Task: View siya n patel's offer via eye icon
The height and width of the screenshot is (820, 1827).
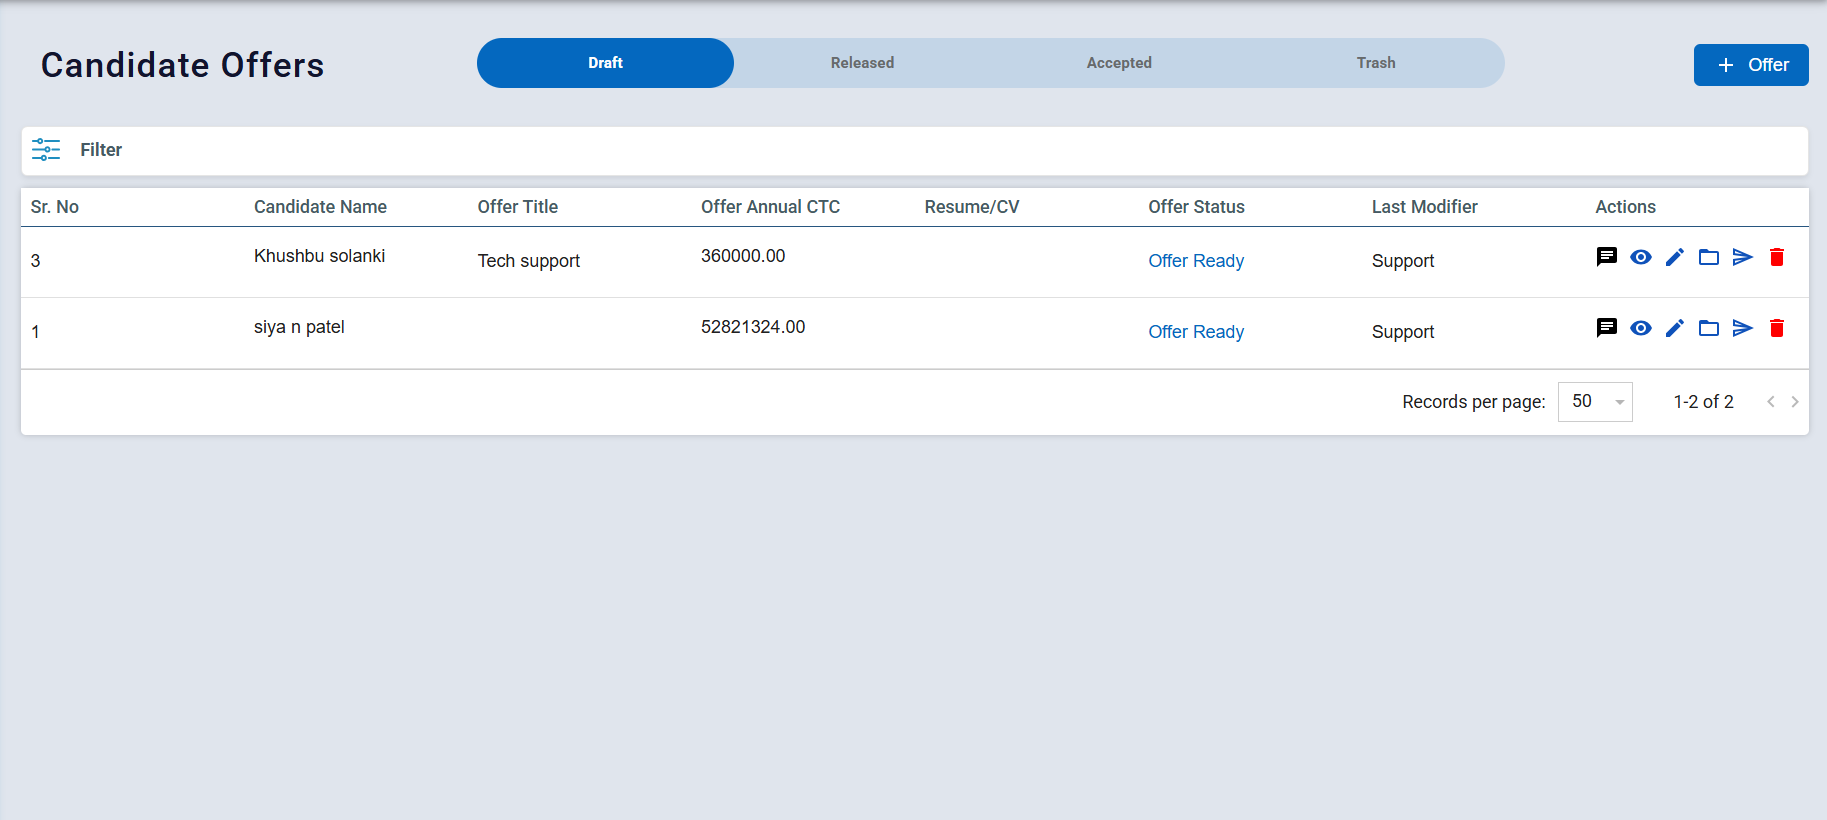Action: 1640,328
